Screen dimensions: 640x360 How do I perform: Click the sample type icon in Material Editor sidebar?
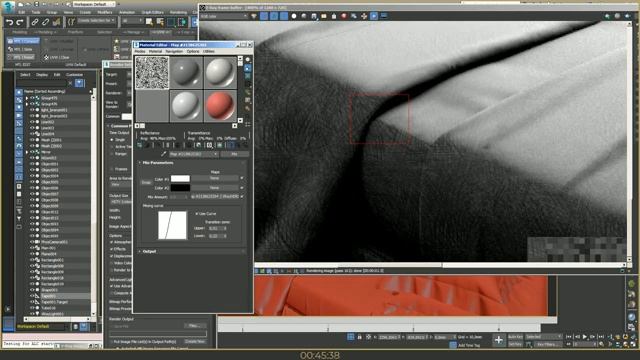(247, 60)
